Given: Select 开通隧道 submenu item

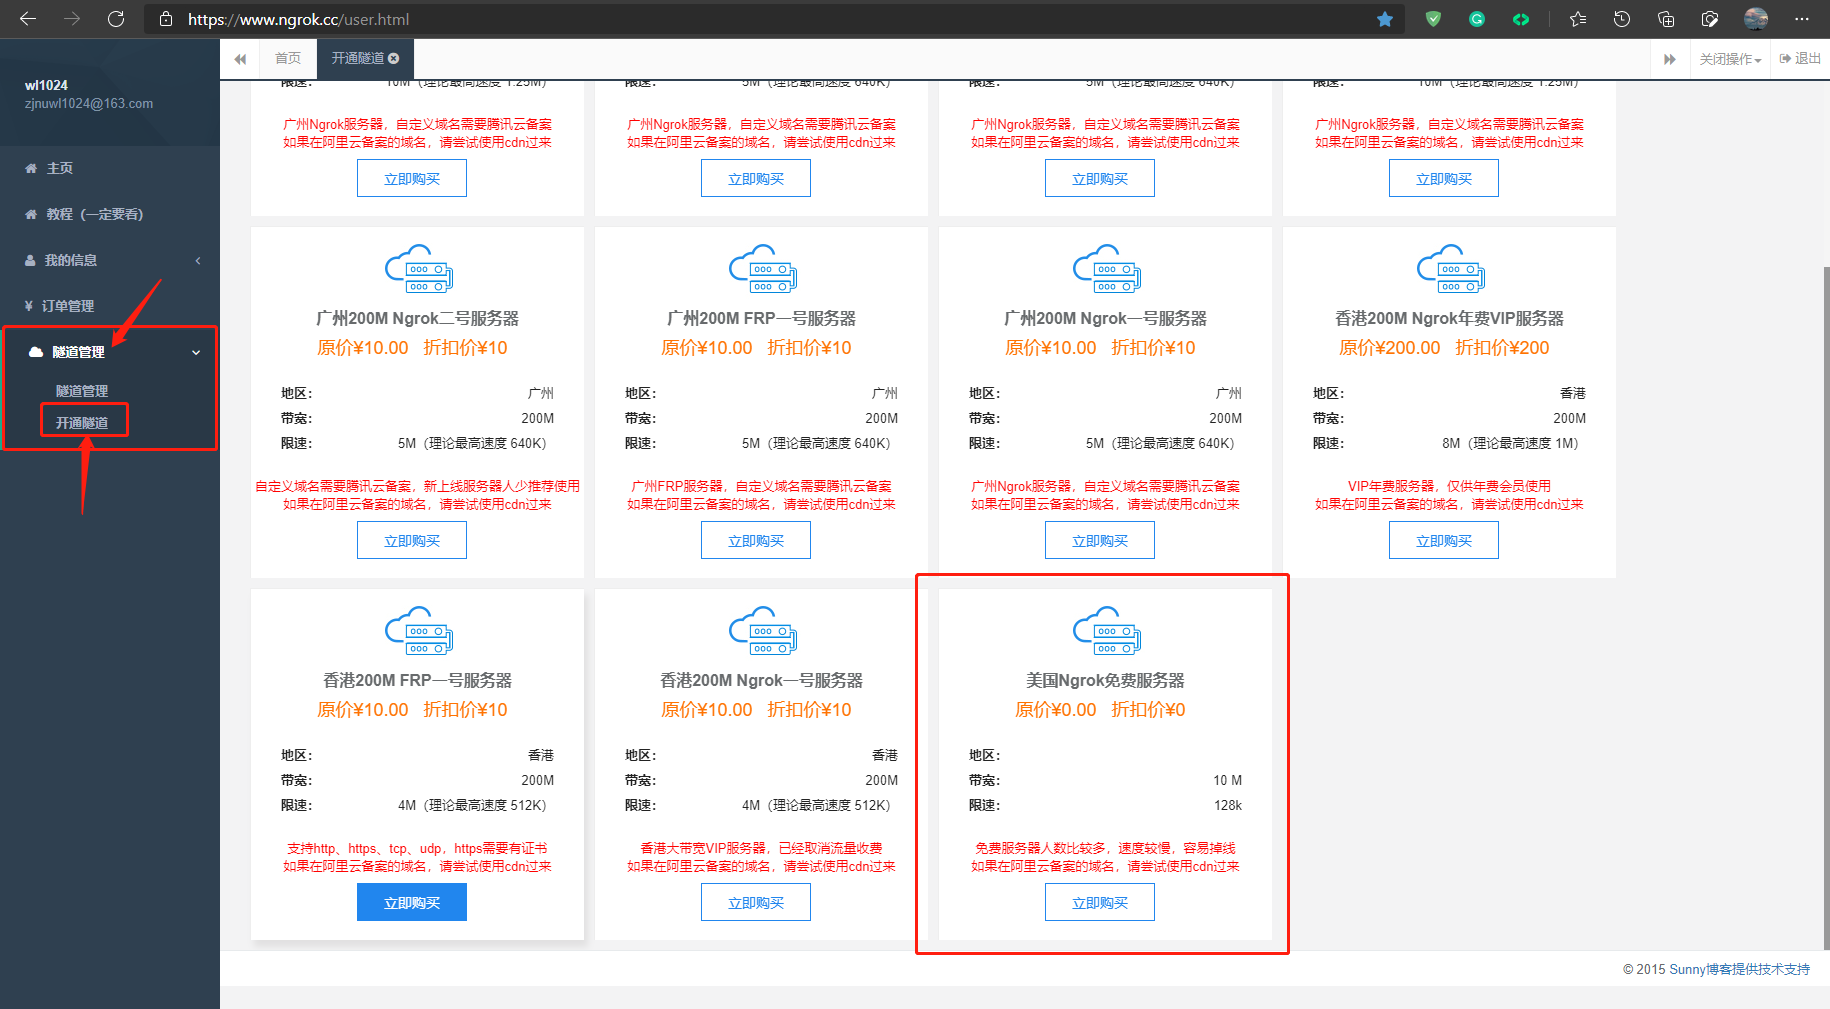Looking at the screenshot, I should tap(82, 423).
